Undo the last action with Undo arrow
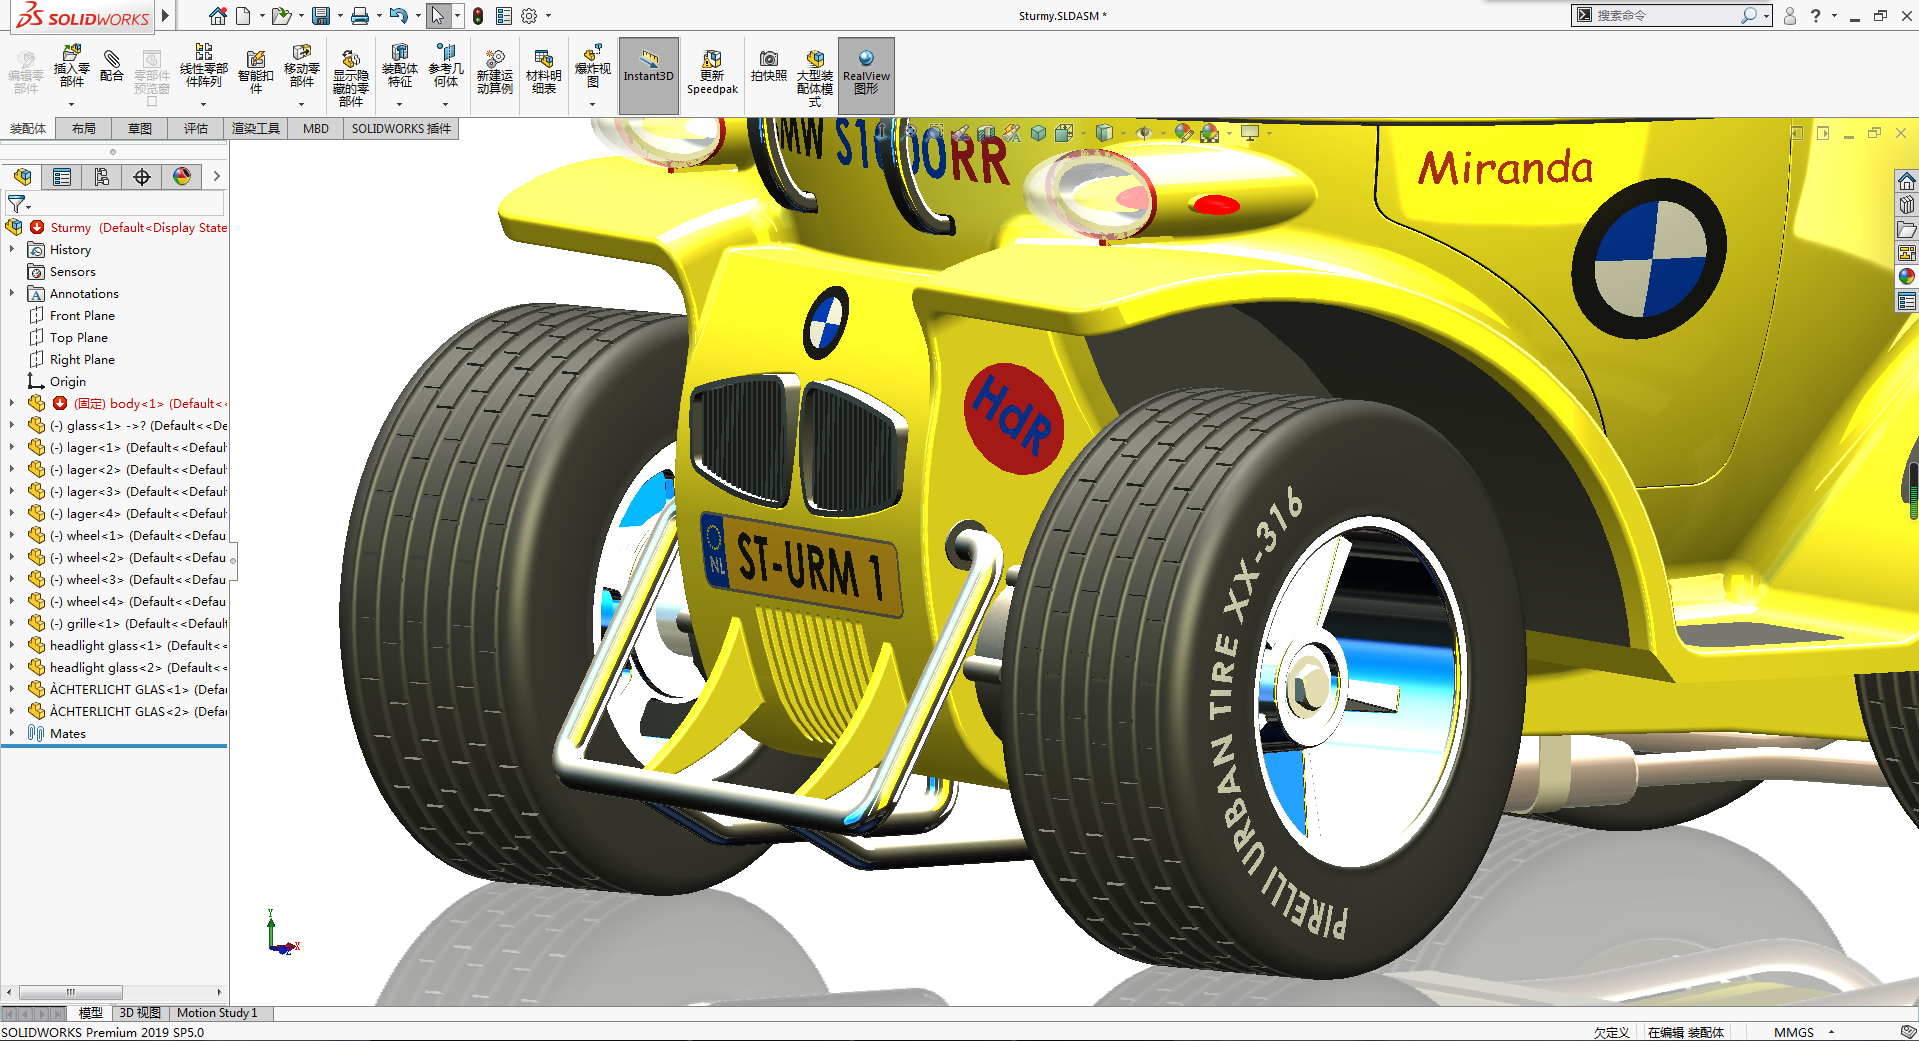 [x=399, y=16]
